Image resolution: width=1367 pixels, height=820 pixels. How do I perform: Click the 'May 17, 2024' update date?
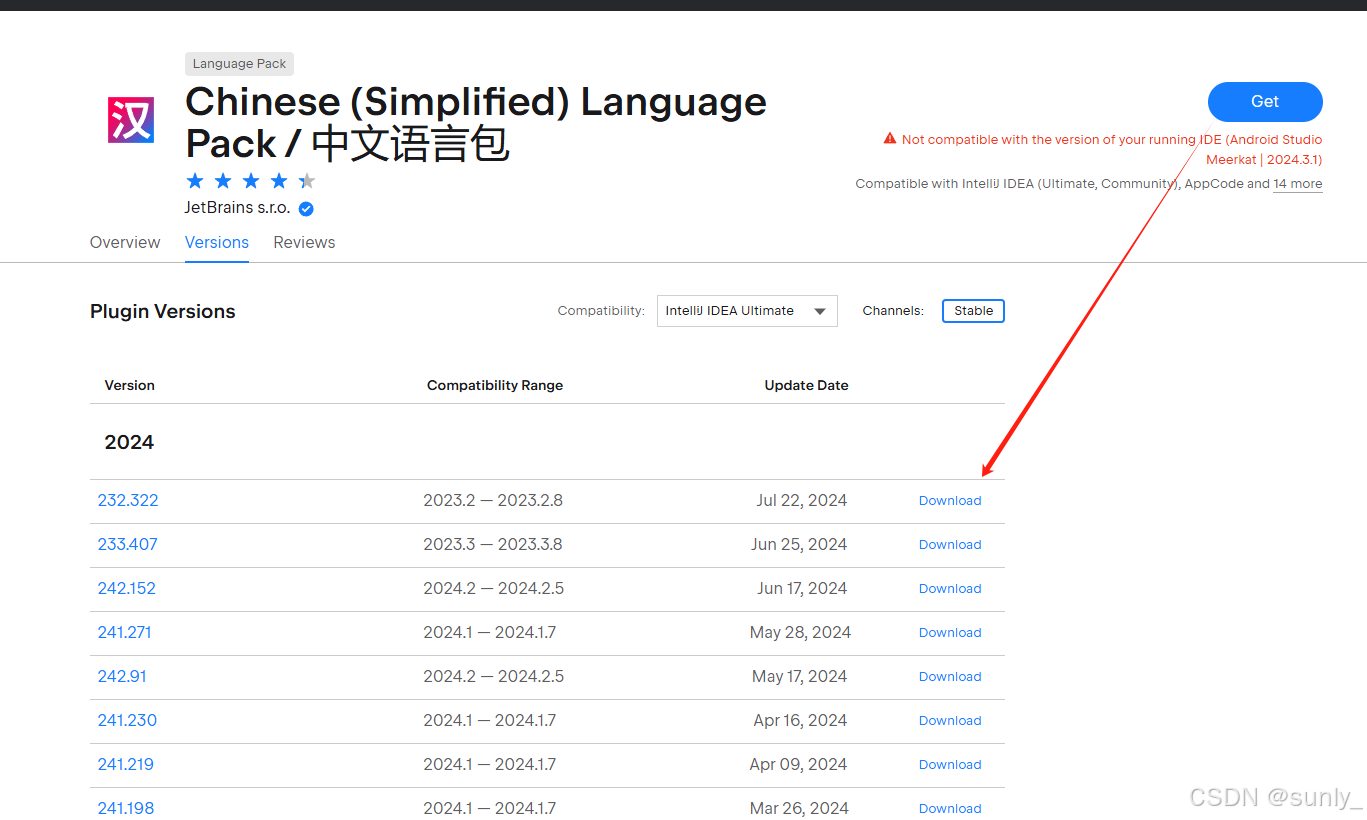(x=800, y=676)
